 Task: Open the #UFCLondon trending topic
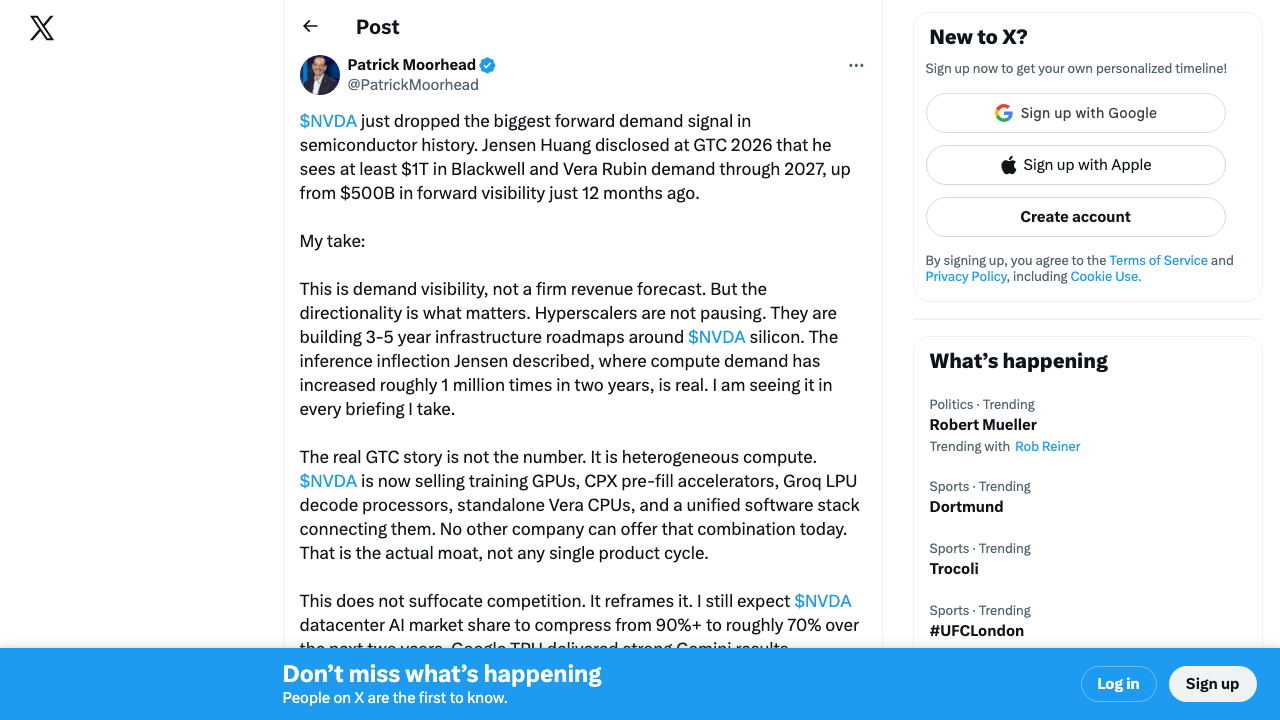976,631
